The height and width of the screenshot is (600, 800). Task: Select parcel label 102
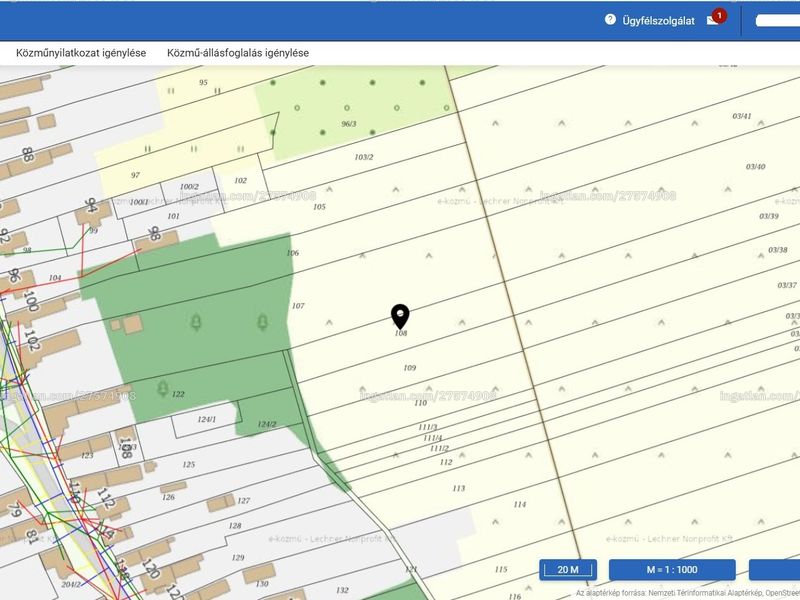pyautogui.click(x=240, y=181)
